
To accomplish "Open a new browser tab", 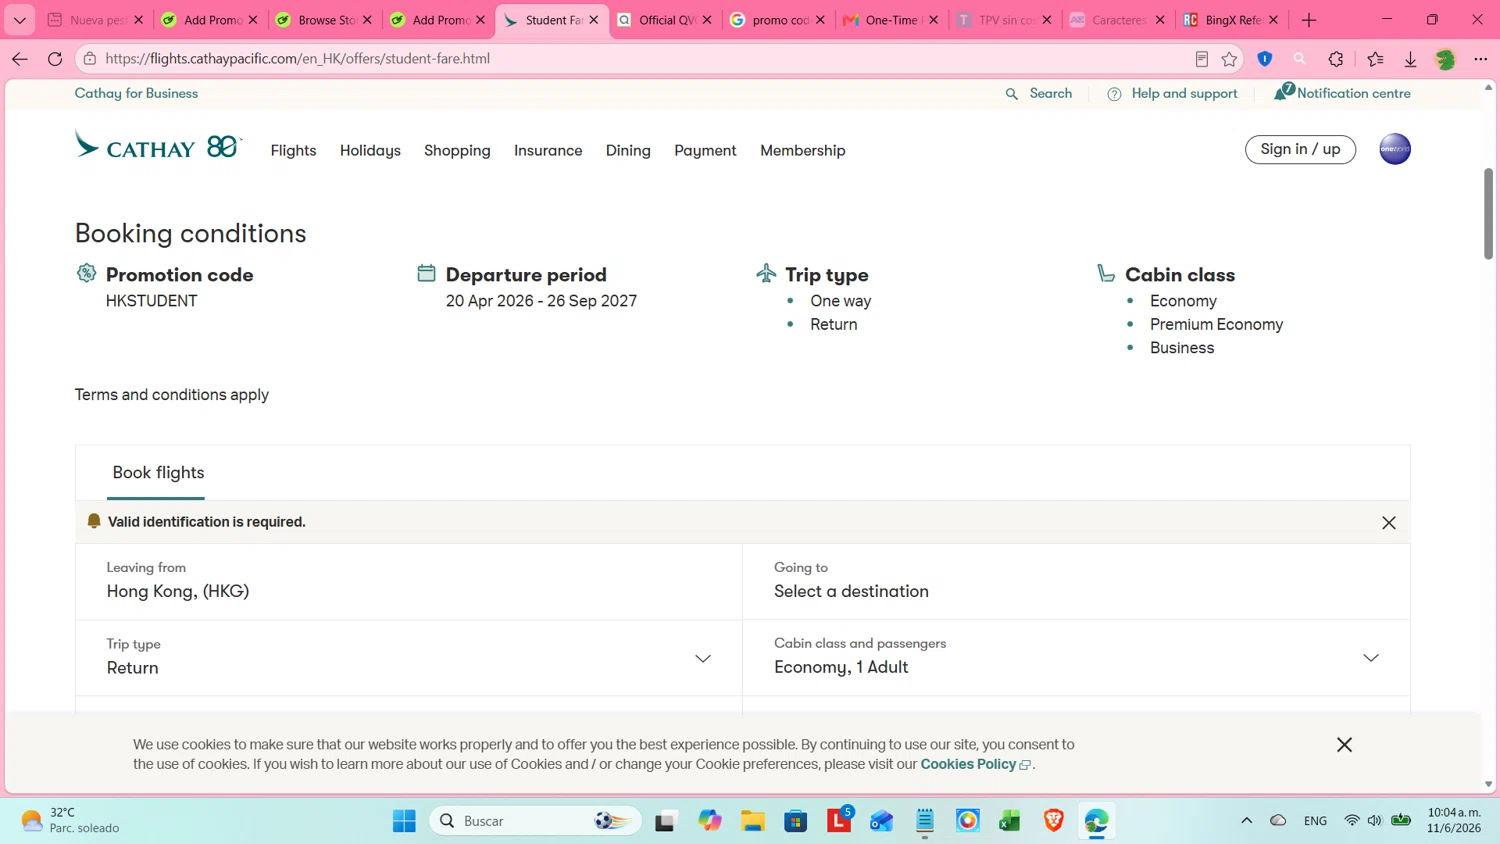I will coord(1309,20).
